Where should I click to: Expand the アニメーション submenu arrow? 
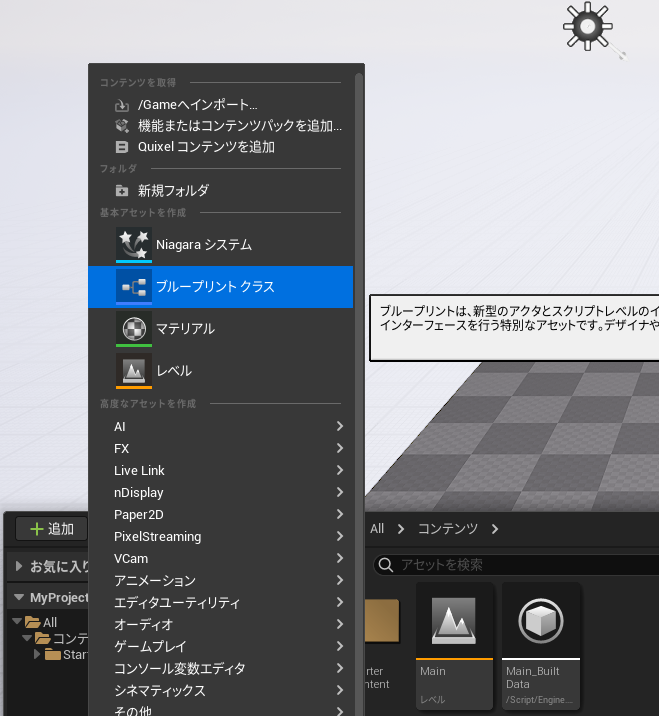click(x=340, y=580)
